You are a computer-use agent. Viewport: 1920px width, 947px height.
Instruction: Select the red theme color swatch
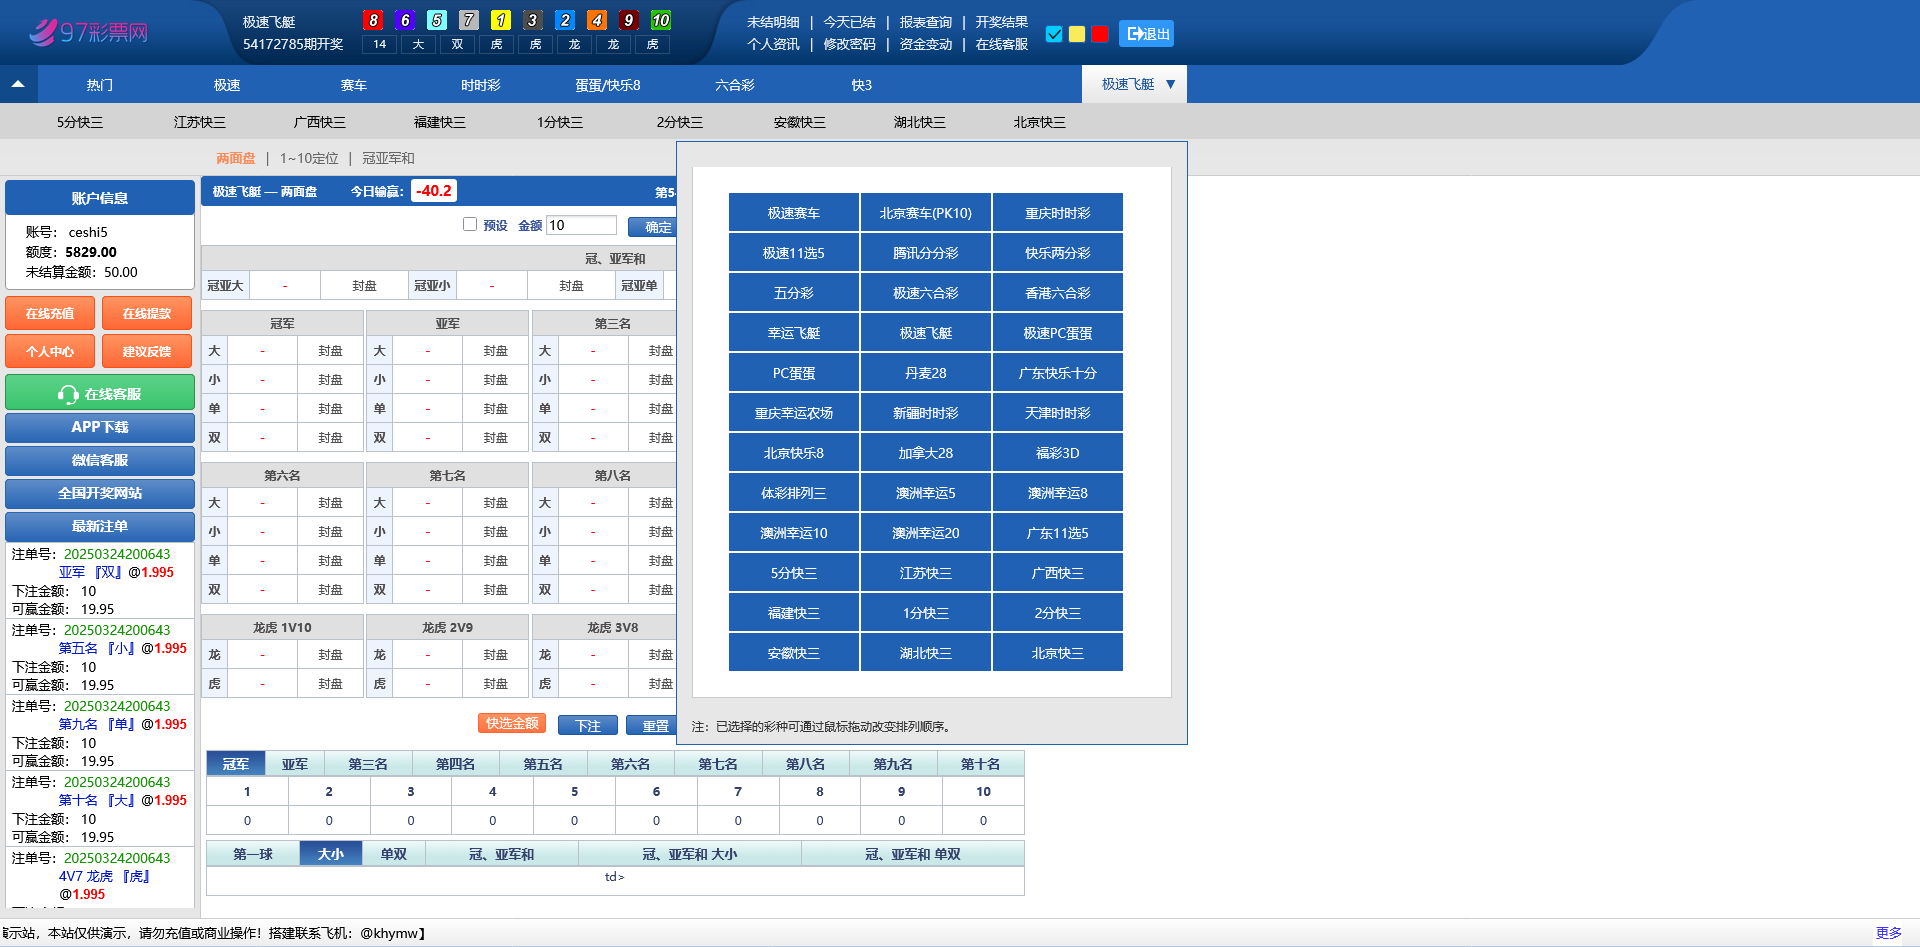(x=1100, y=34)
